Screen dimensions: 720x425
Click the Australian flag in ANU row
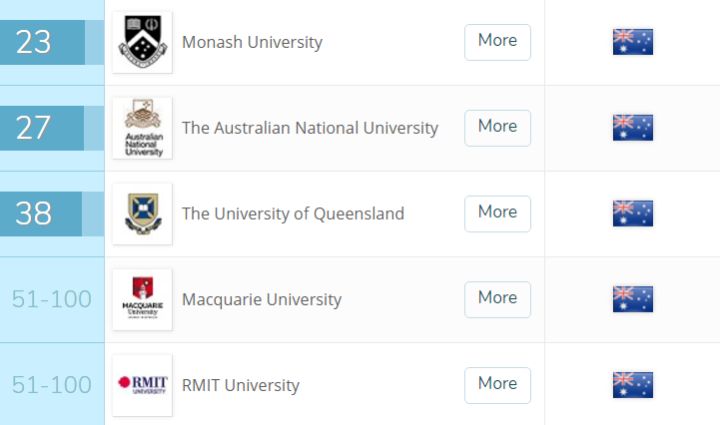click(633, 128)
